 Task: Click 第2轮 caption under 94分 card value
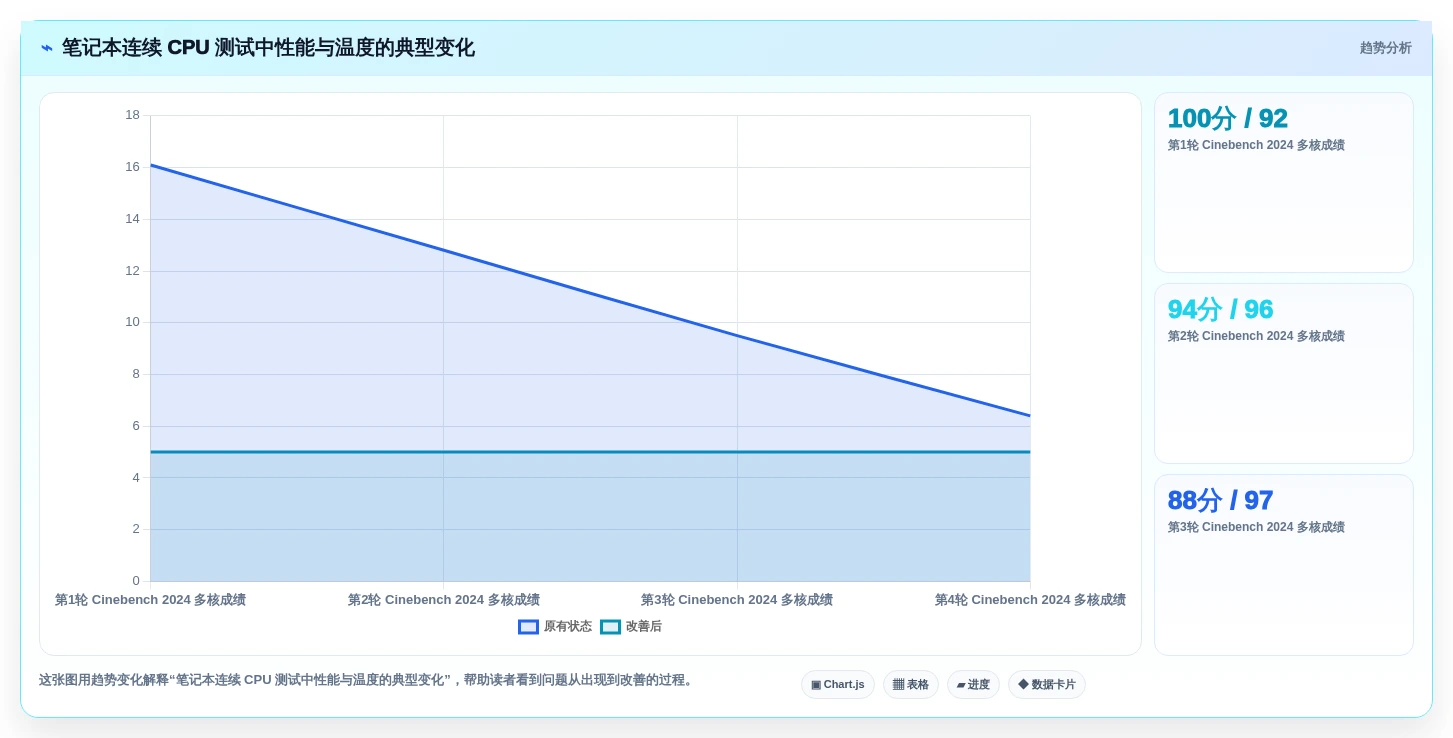[1256, 336]
